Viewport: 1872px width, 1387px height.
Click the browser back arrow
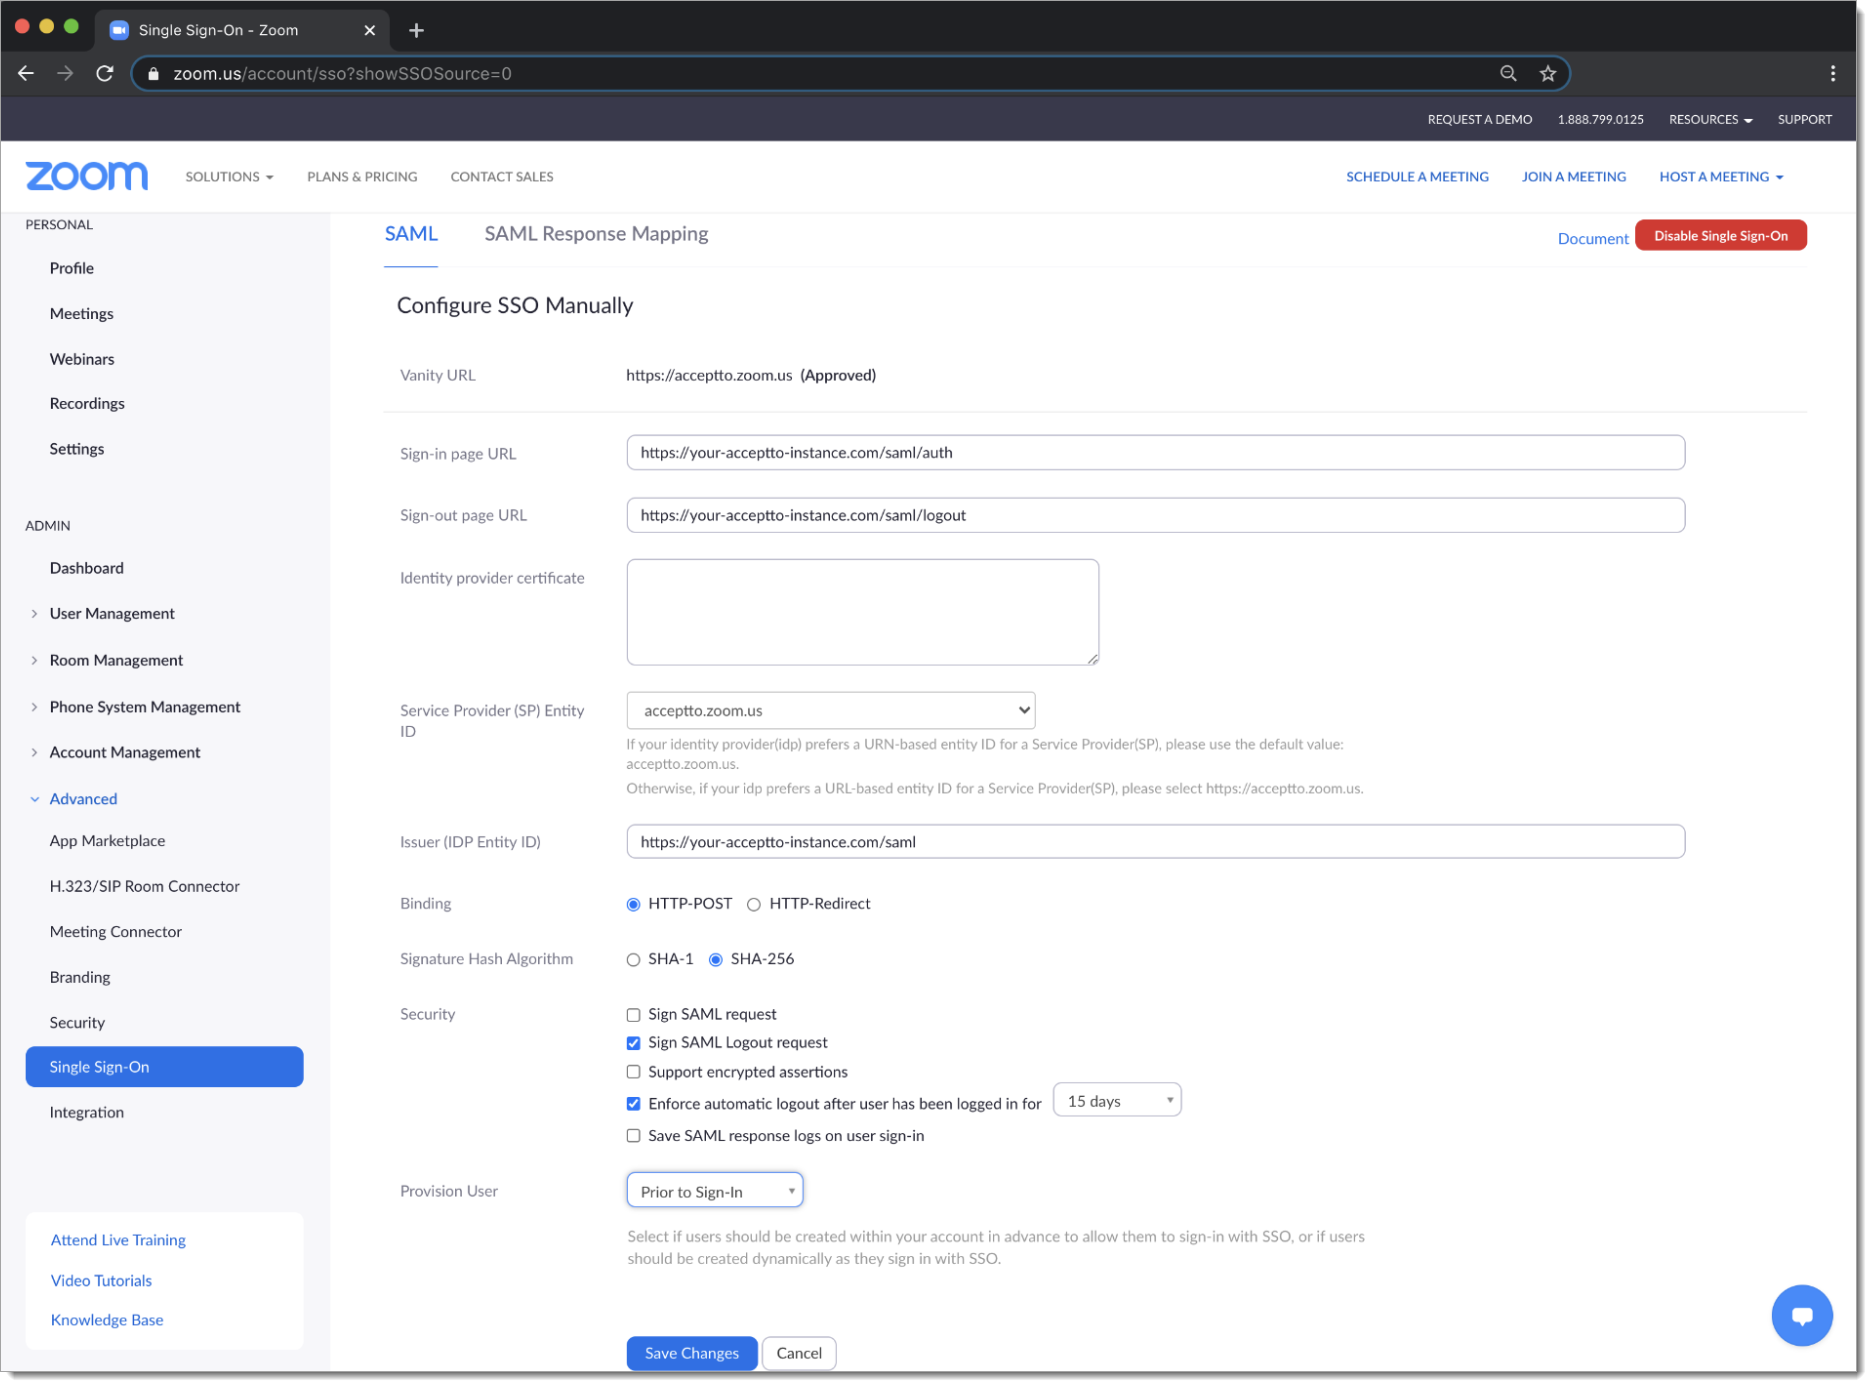pos(26,73)
